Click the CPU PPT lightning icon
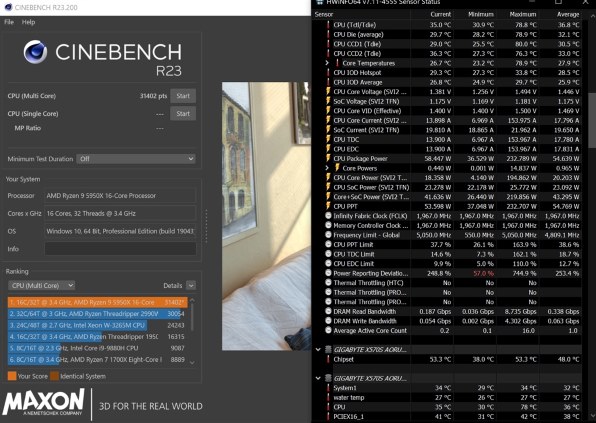Viewport: 596px width, 423px height. (x=328, y=206)
